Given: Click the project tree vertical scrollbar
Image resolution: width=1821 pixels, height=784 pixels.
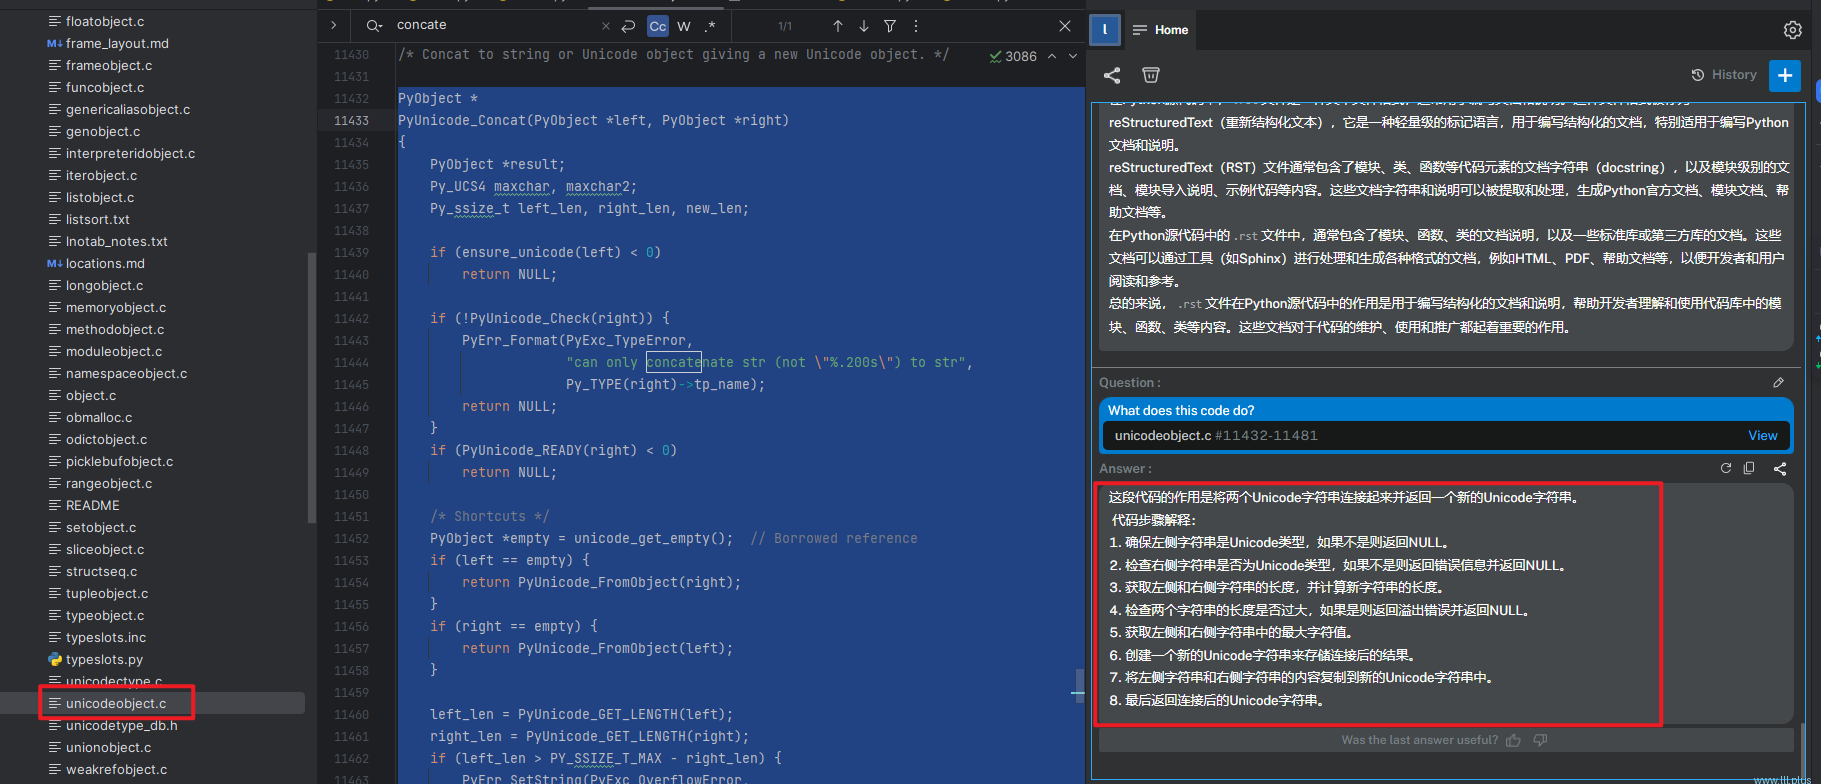Looking at the screenshot, I should click(x=311, y=387).
